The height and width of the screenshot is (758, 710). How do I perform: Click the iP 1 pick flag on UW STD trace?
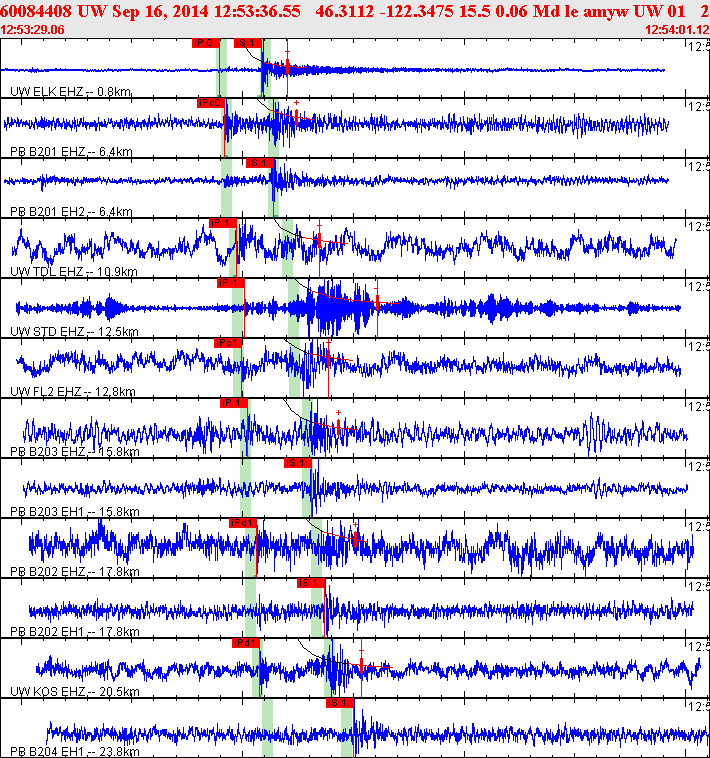231,283
